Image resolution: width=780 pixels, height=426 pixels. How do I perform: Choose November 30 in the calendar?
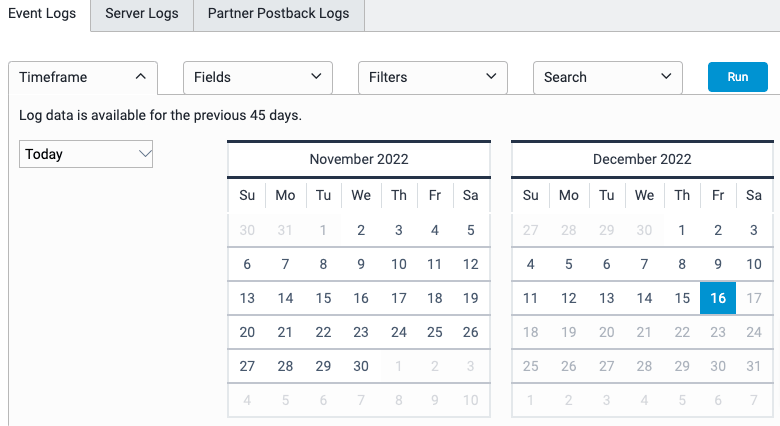click(x=361, y=366)
